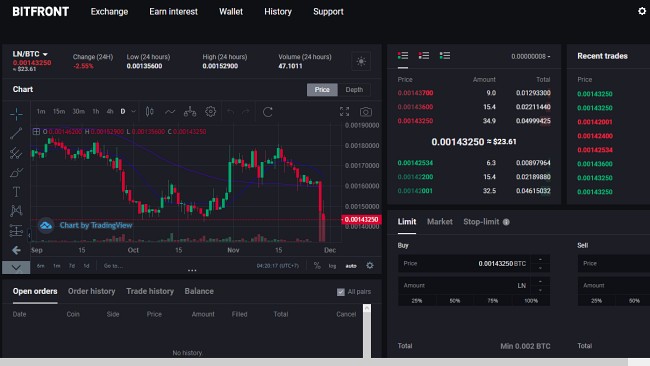650x366 pixels.
Task: Toggle the percent scale on chart
Action: point(317,266)
